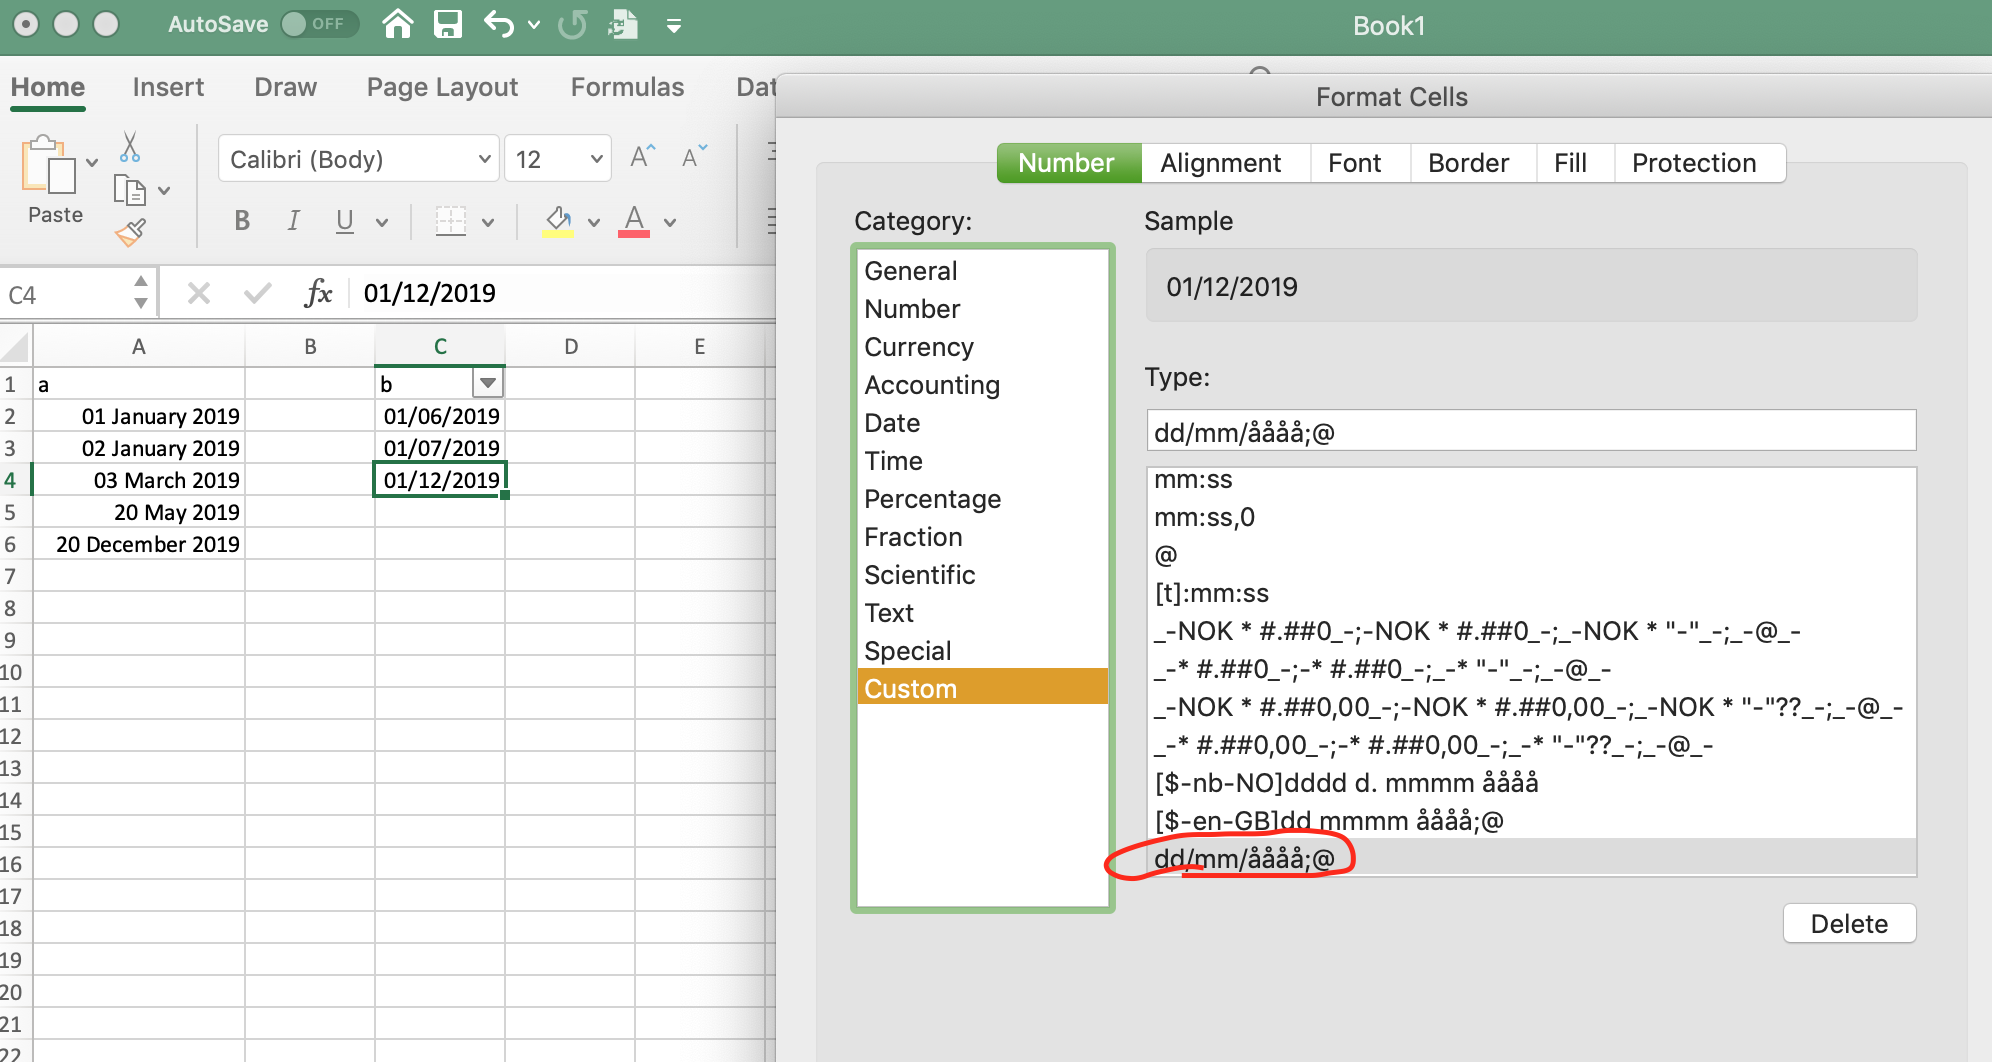Select the Text category
The image size is (1992, 1062).
click(982, 613)
